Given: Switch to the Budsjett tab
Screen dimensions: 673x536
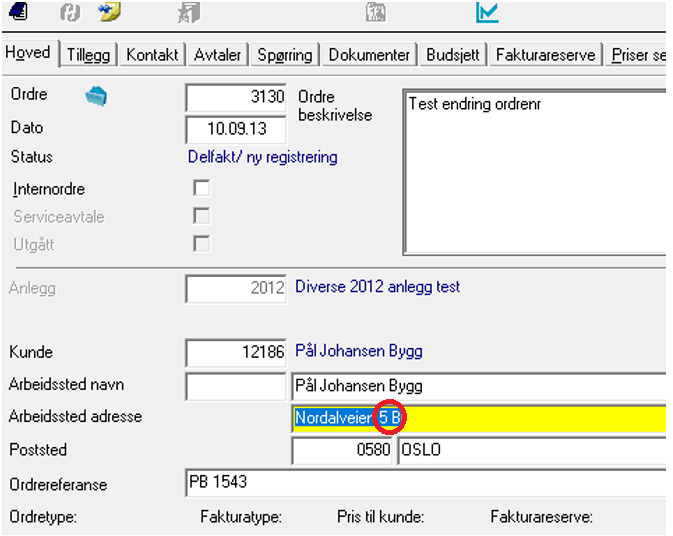Looking at the screenshot, I should click(x=453, y=55).
